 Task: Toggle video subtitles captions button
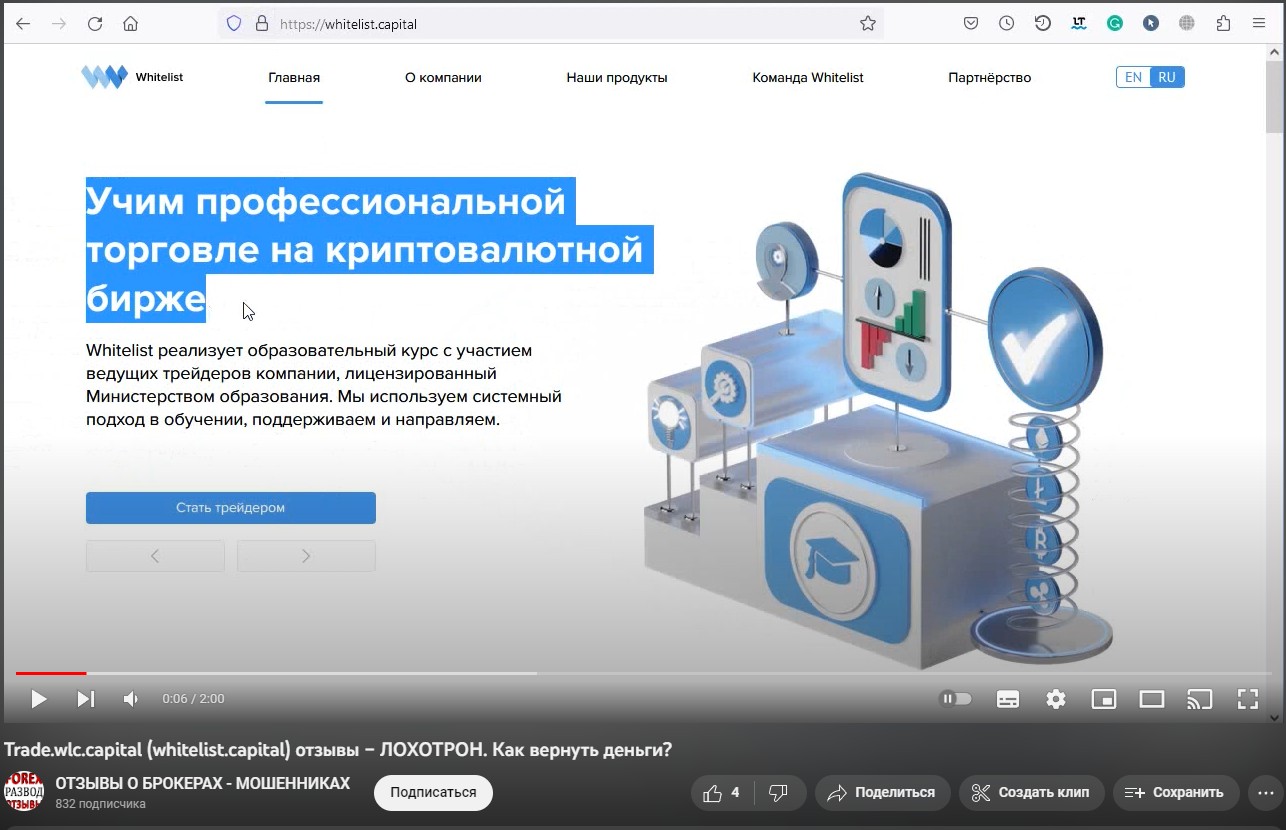1008,699
